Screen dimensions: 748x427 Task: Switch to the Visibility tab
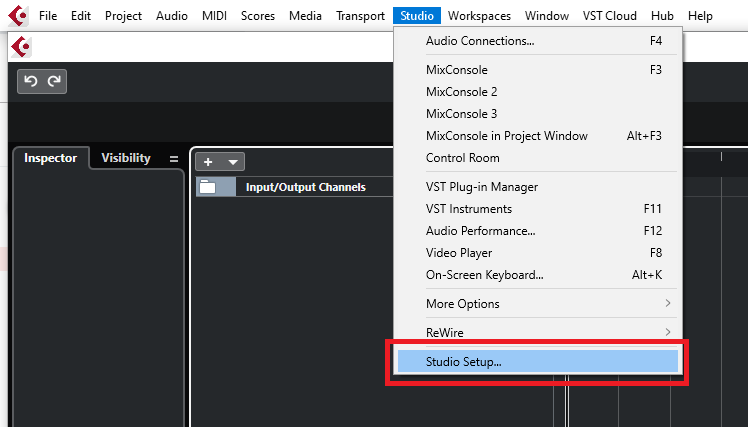[126, 158]
